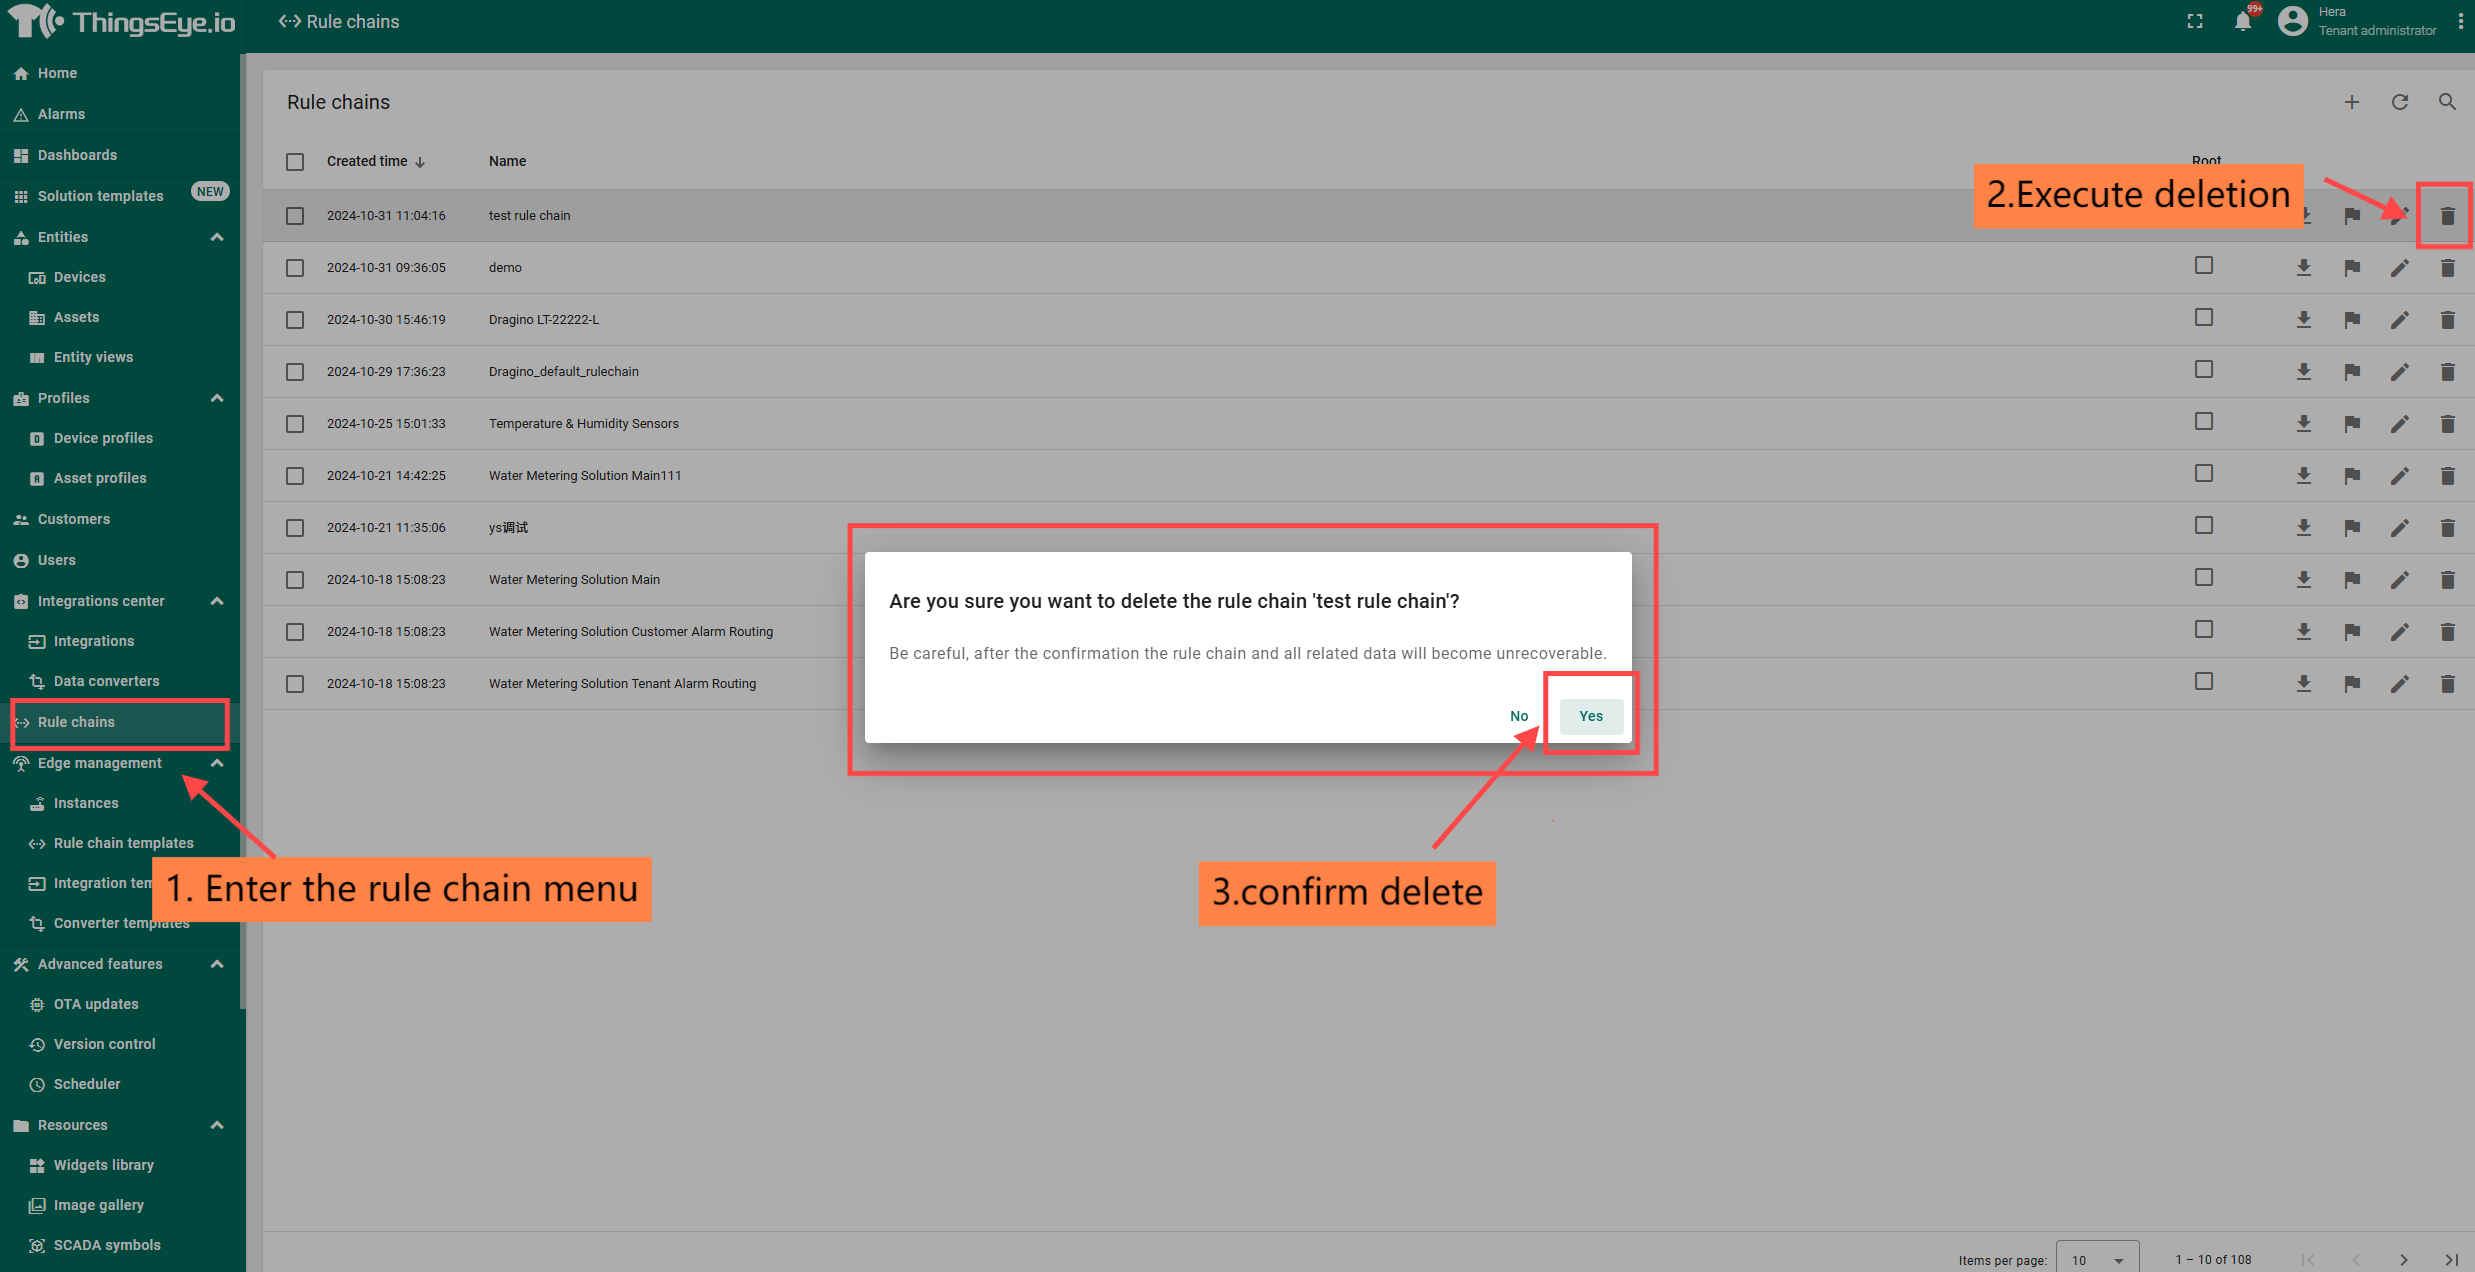Sort by Created time column header
The image size is (2475, 1272).
click(x=367, y=161)
